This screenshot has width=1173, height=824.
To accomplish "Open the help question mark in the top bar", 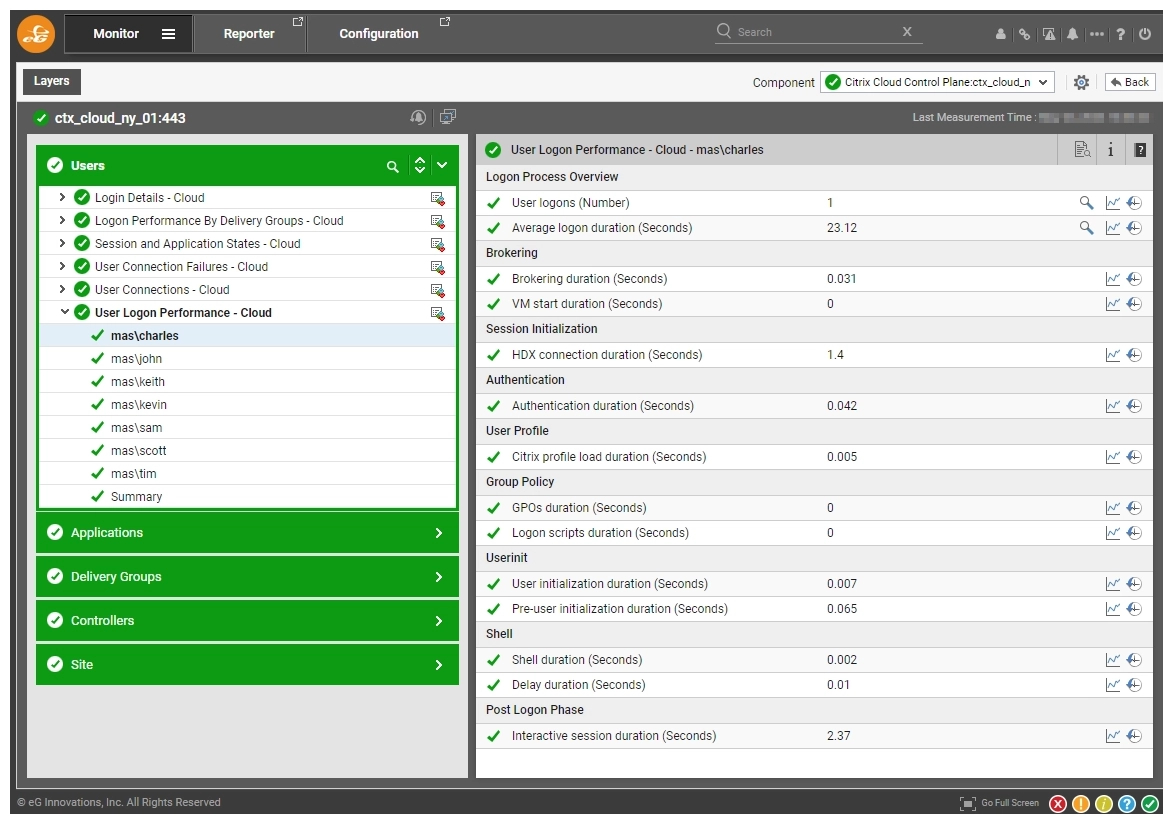I will (x=1121, y=34).
